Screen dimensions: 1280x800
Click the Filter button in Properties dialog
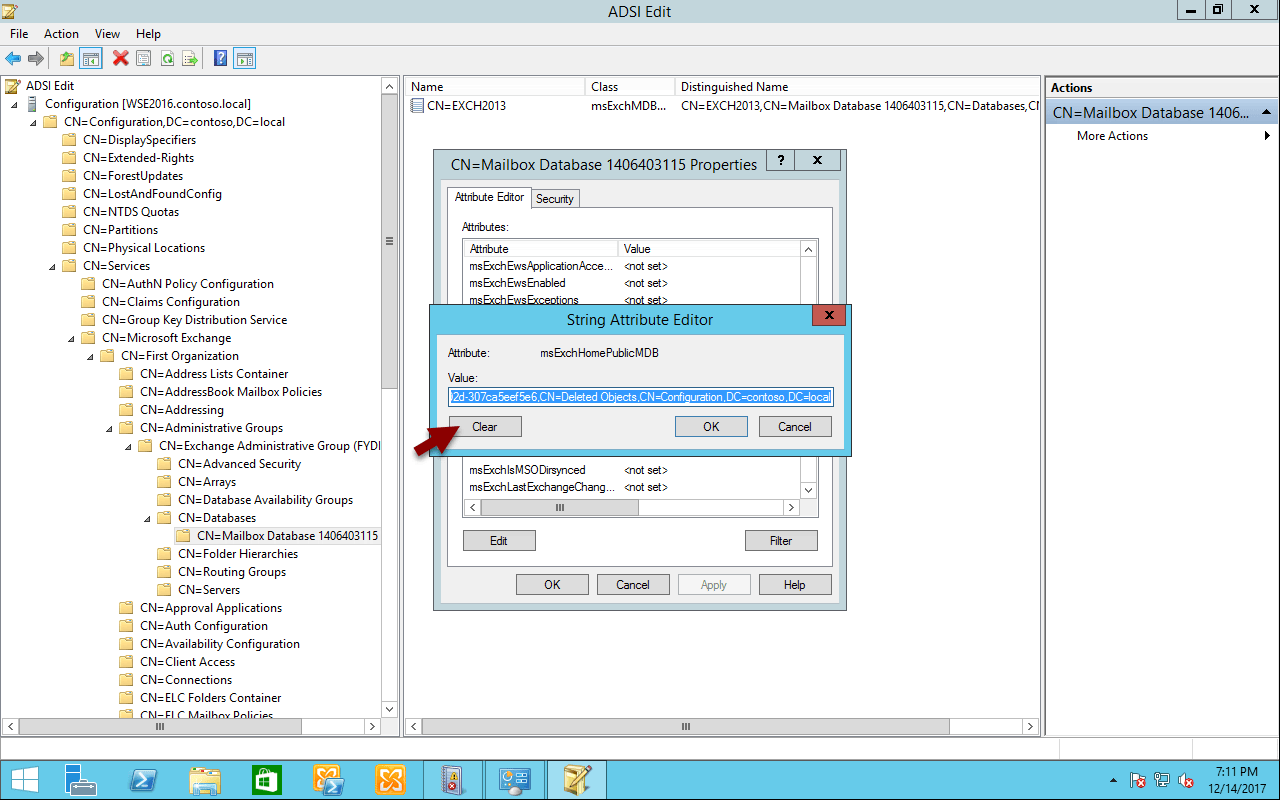pyautogui.click(x=781, y=541)
